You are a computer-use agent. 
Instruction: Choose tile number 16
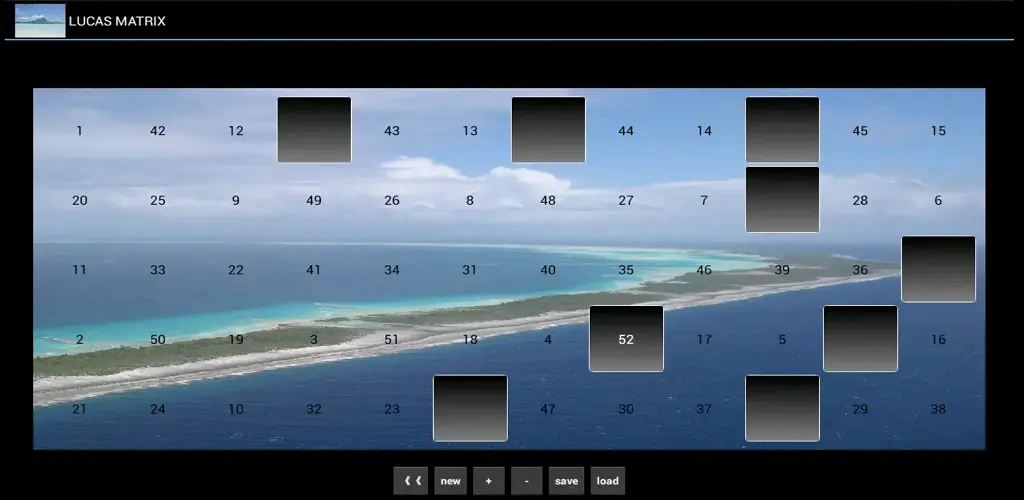click(x=938, y=339)
